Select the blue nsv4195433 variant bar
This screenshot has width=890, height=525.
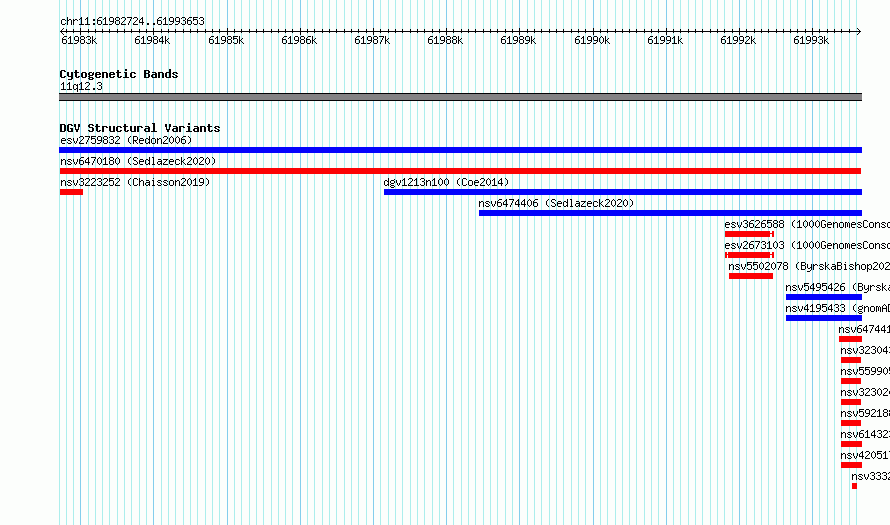[824, 318]
